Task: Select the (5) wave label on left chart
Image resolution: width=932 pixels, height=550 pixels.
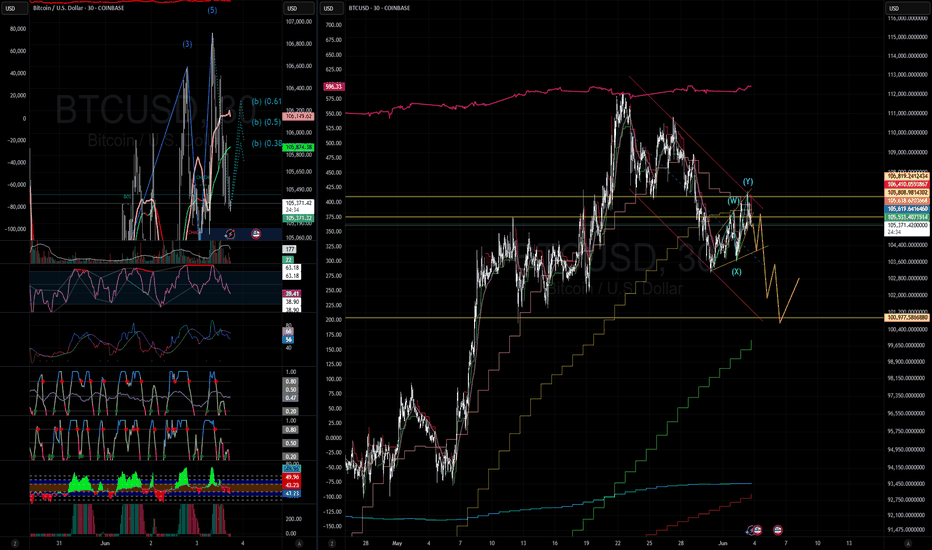Action: click(212, 10)
